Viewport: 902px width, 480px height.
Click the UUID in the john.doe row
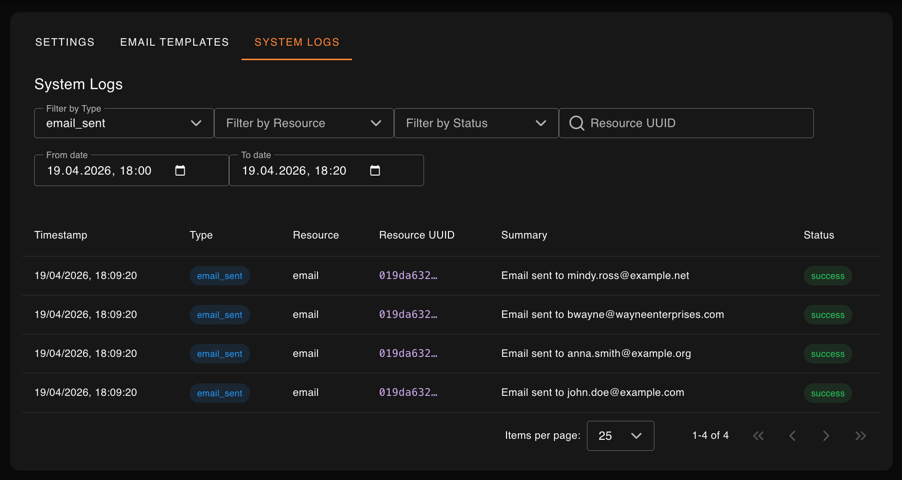(408, 393)
